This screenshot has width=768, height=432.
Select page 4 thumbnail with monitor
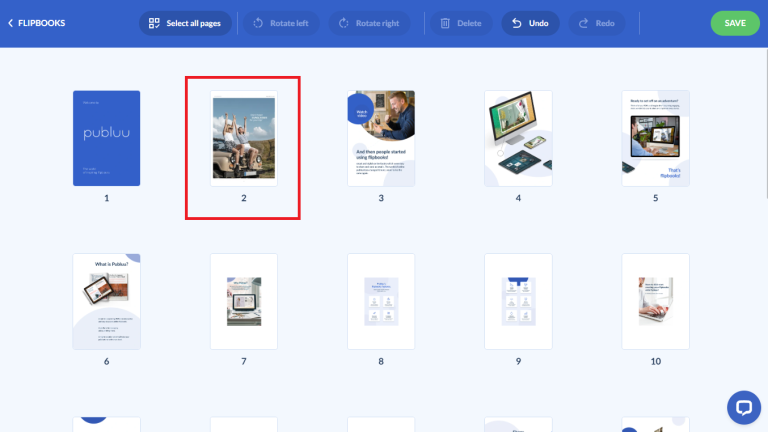coord(518,138)
